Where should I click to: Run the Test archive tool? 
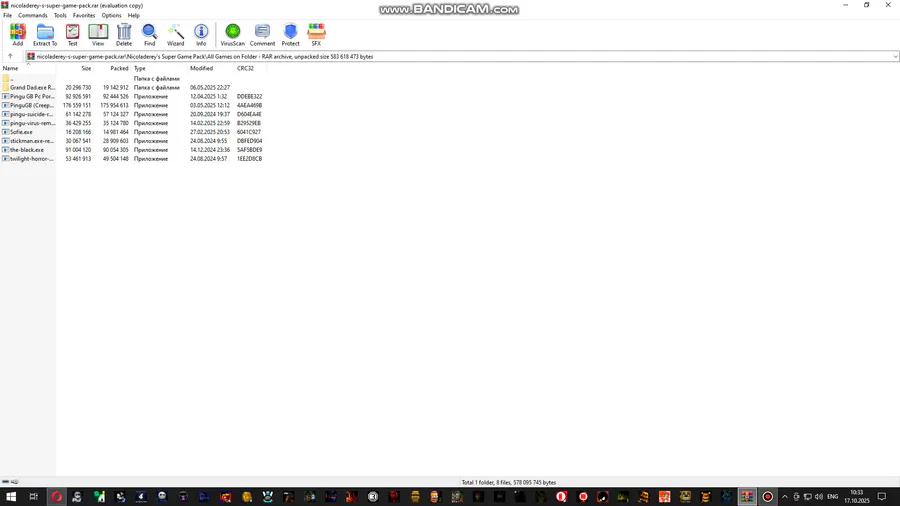coord(72,34)
